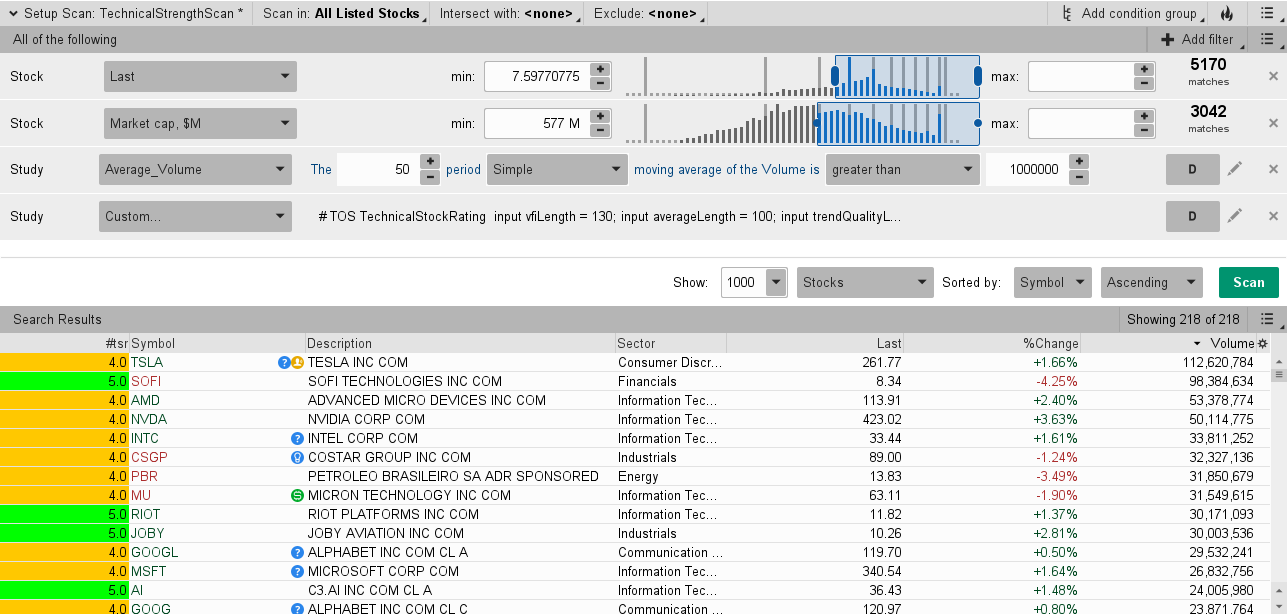Open the scan menu icon at top right
Image resolution: width=1287 pixels, height=614 pixels.
point(1267,14)
